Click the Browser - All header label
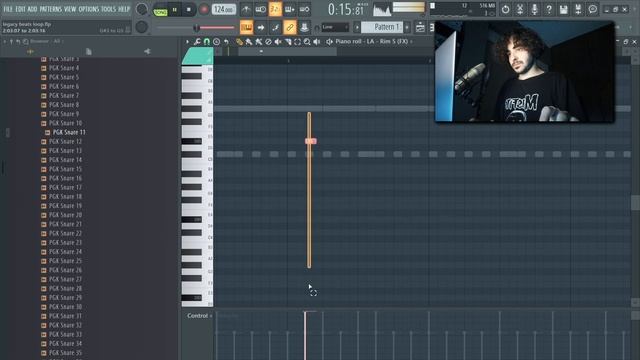 coord(45,41)
